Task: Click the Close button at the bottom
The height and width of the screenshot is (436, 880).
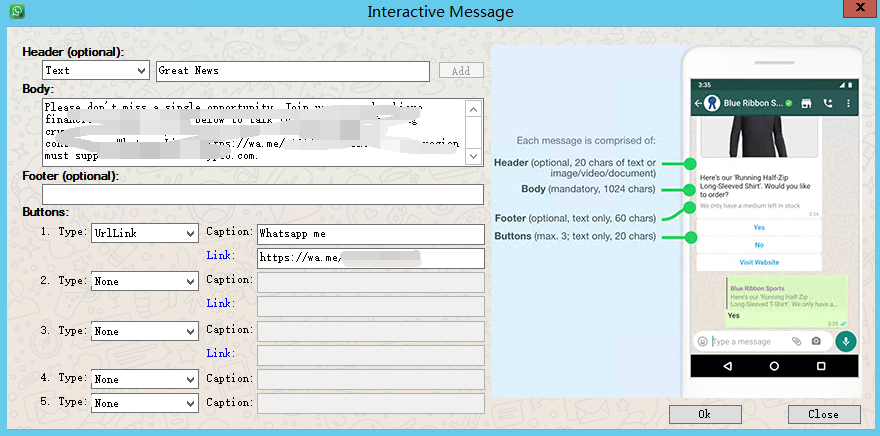Action: (x=824, y=414)
